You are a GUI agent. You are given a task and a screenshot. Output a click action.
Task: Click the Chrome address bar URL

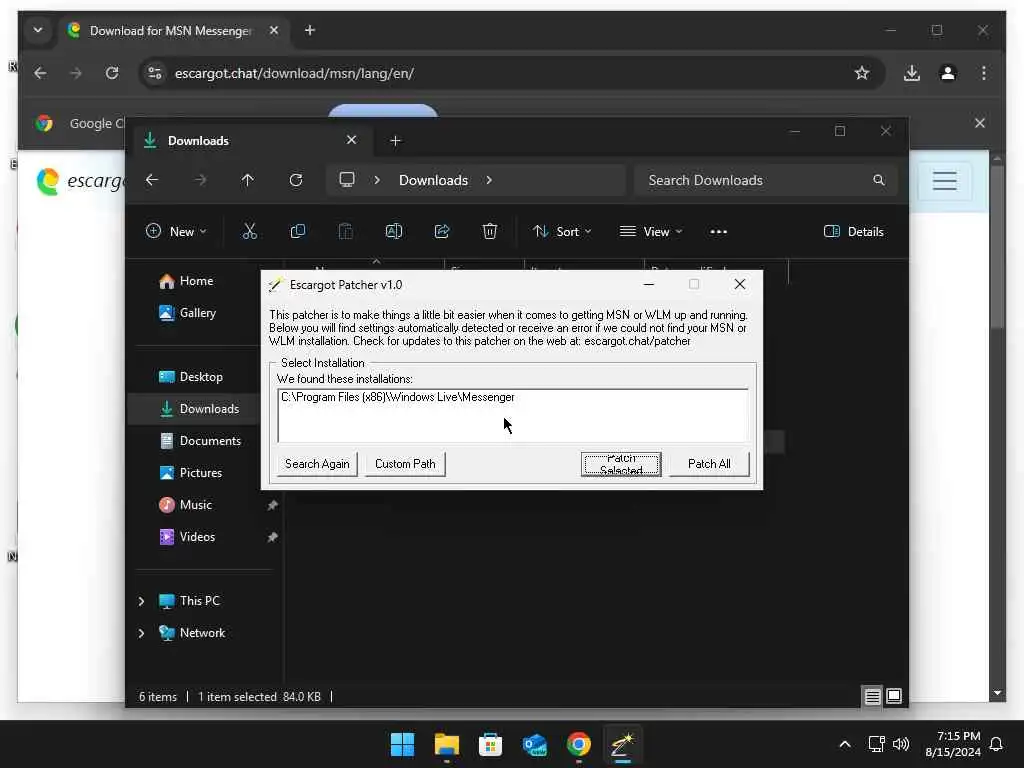294,73
